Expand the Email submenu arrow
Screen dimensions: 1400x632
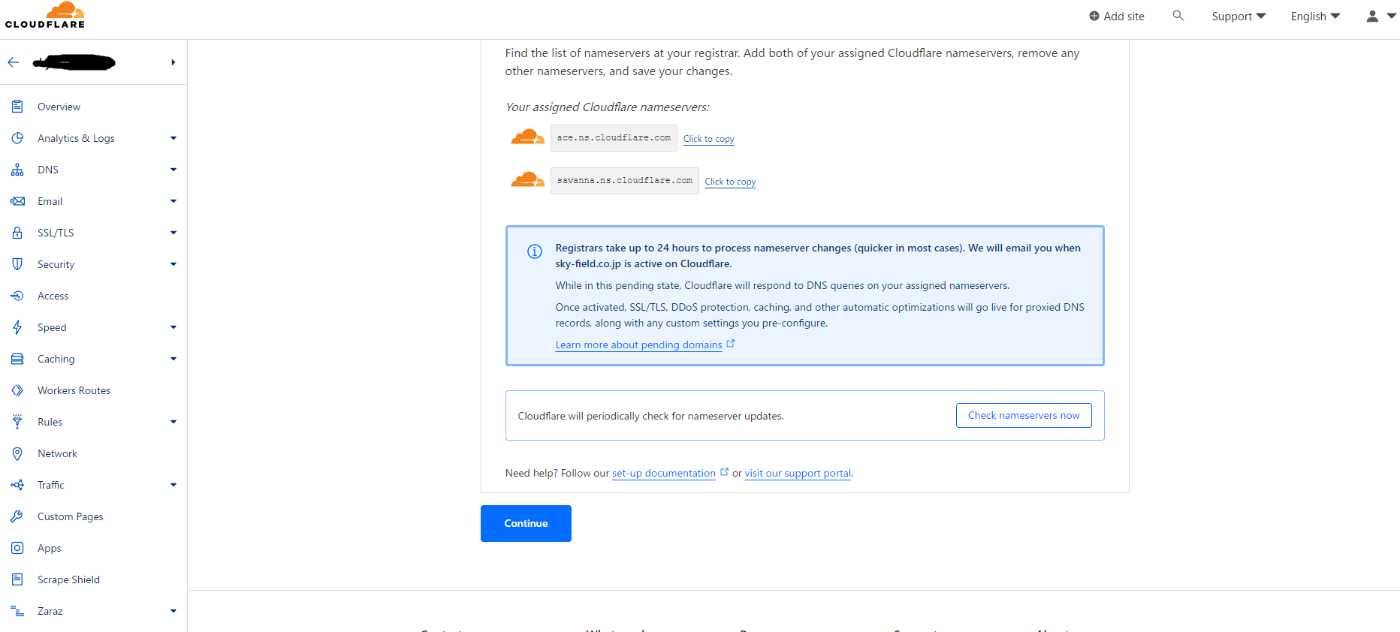pyautogui.click(x=173, y=201)
